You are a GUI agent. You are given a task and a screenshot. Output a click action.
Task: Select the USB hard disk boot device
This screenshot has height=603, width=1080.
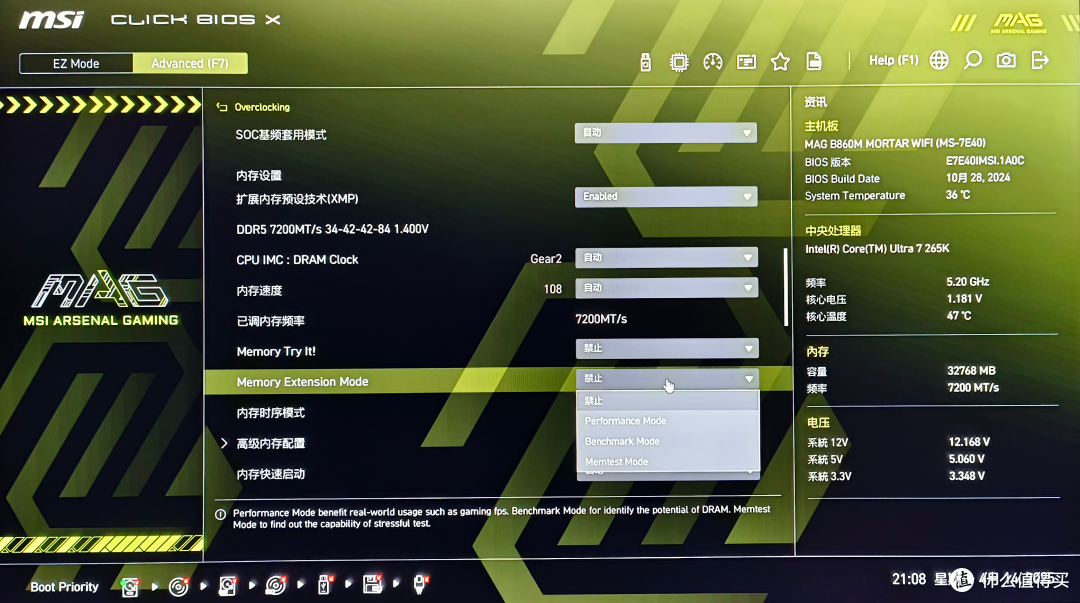pos(227,586)
